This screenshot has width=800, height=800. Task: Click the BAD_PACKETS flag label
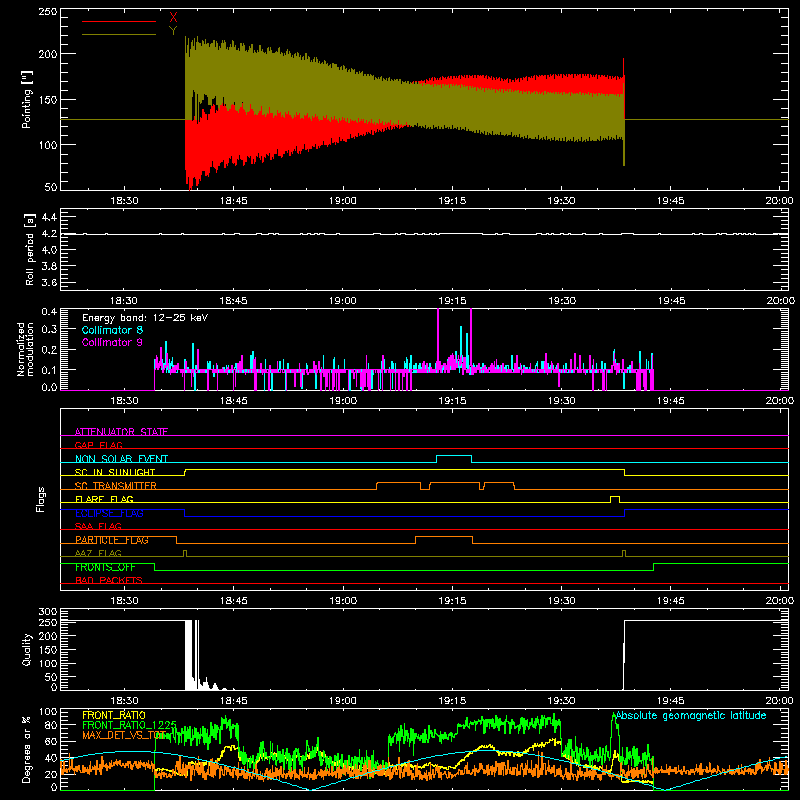tap(109, 580)
